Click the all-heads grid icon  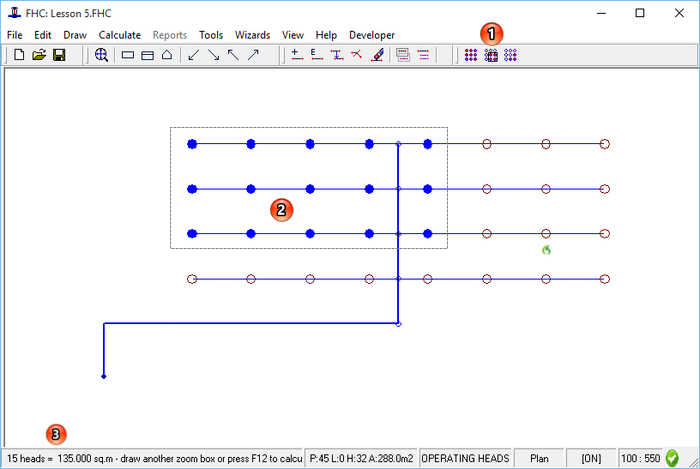coord(470,56)
